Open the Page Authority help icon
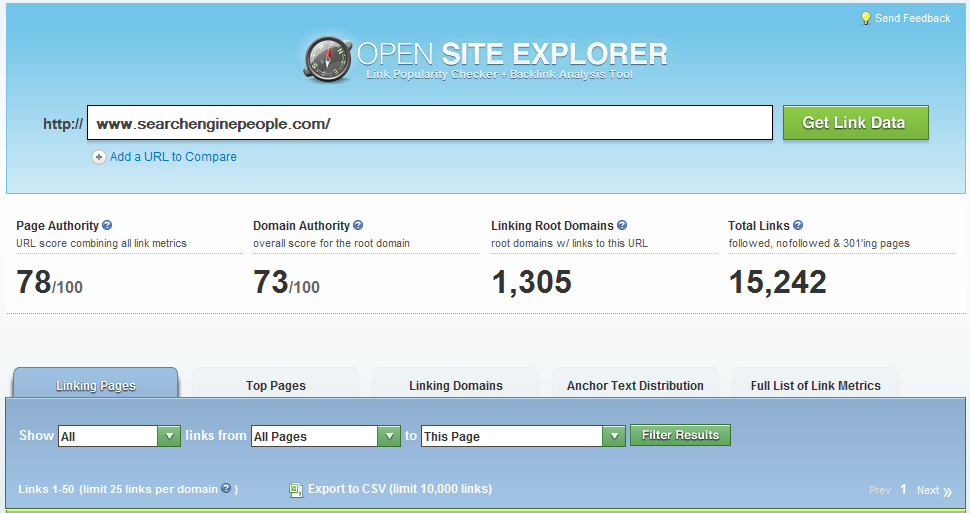 (107, 226)
